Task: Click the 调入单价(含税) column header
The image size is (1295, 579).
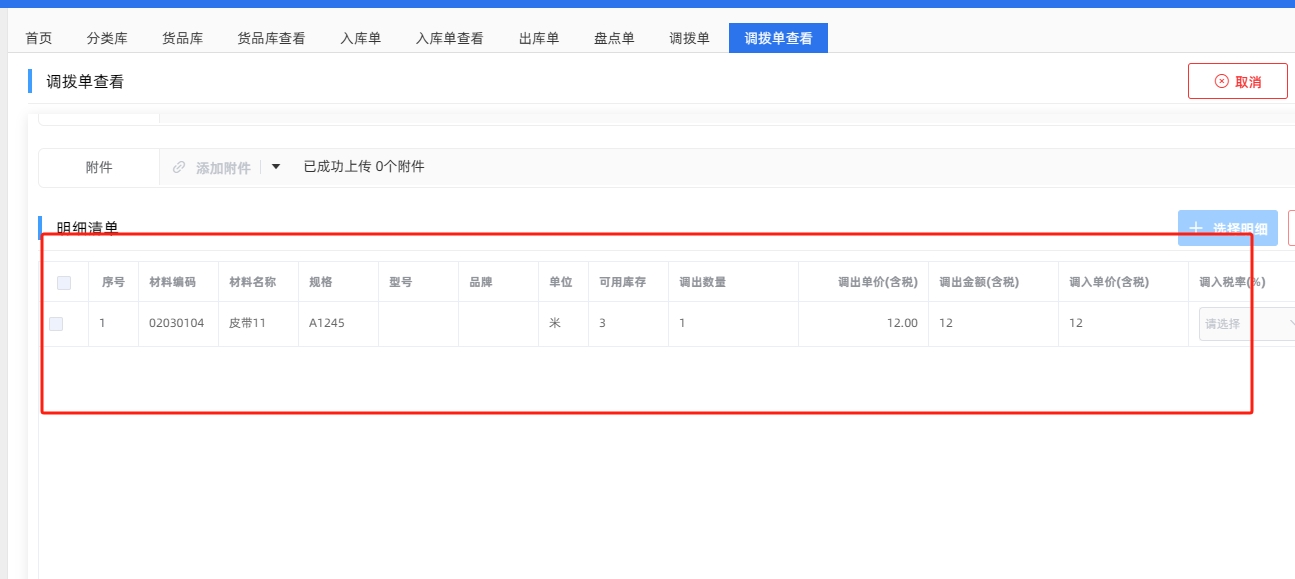Action: pyautogui.click(x=1109, y=282)
